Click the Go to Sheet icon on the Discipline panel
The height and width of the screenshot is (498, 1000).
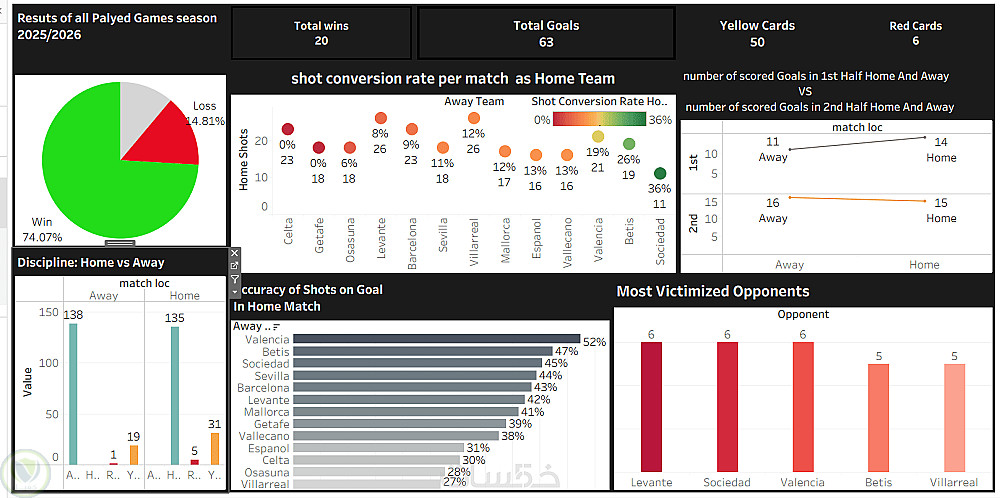click(234, 265)
